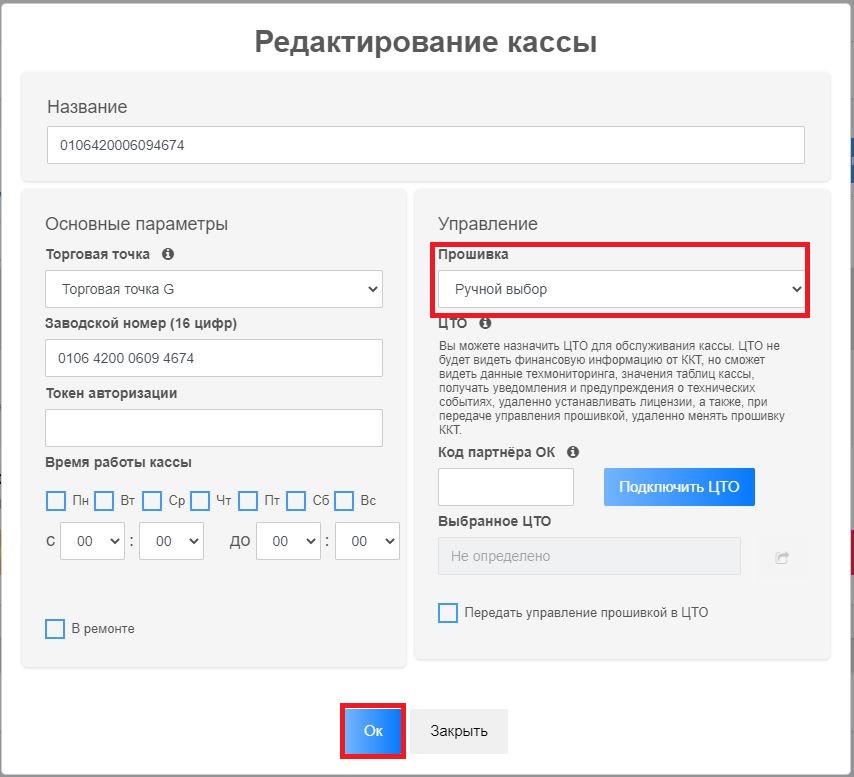Click the Закрыть button

(459, 731)
